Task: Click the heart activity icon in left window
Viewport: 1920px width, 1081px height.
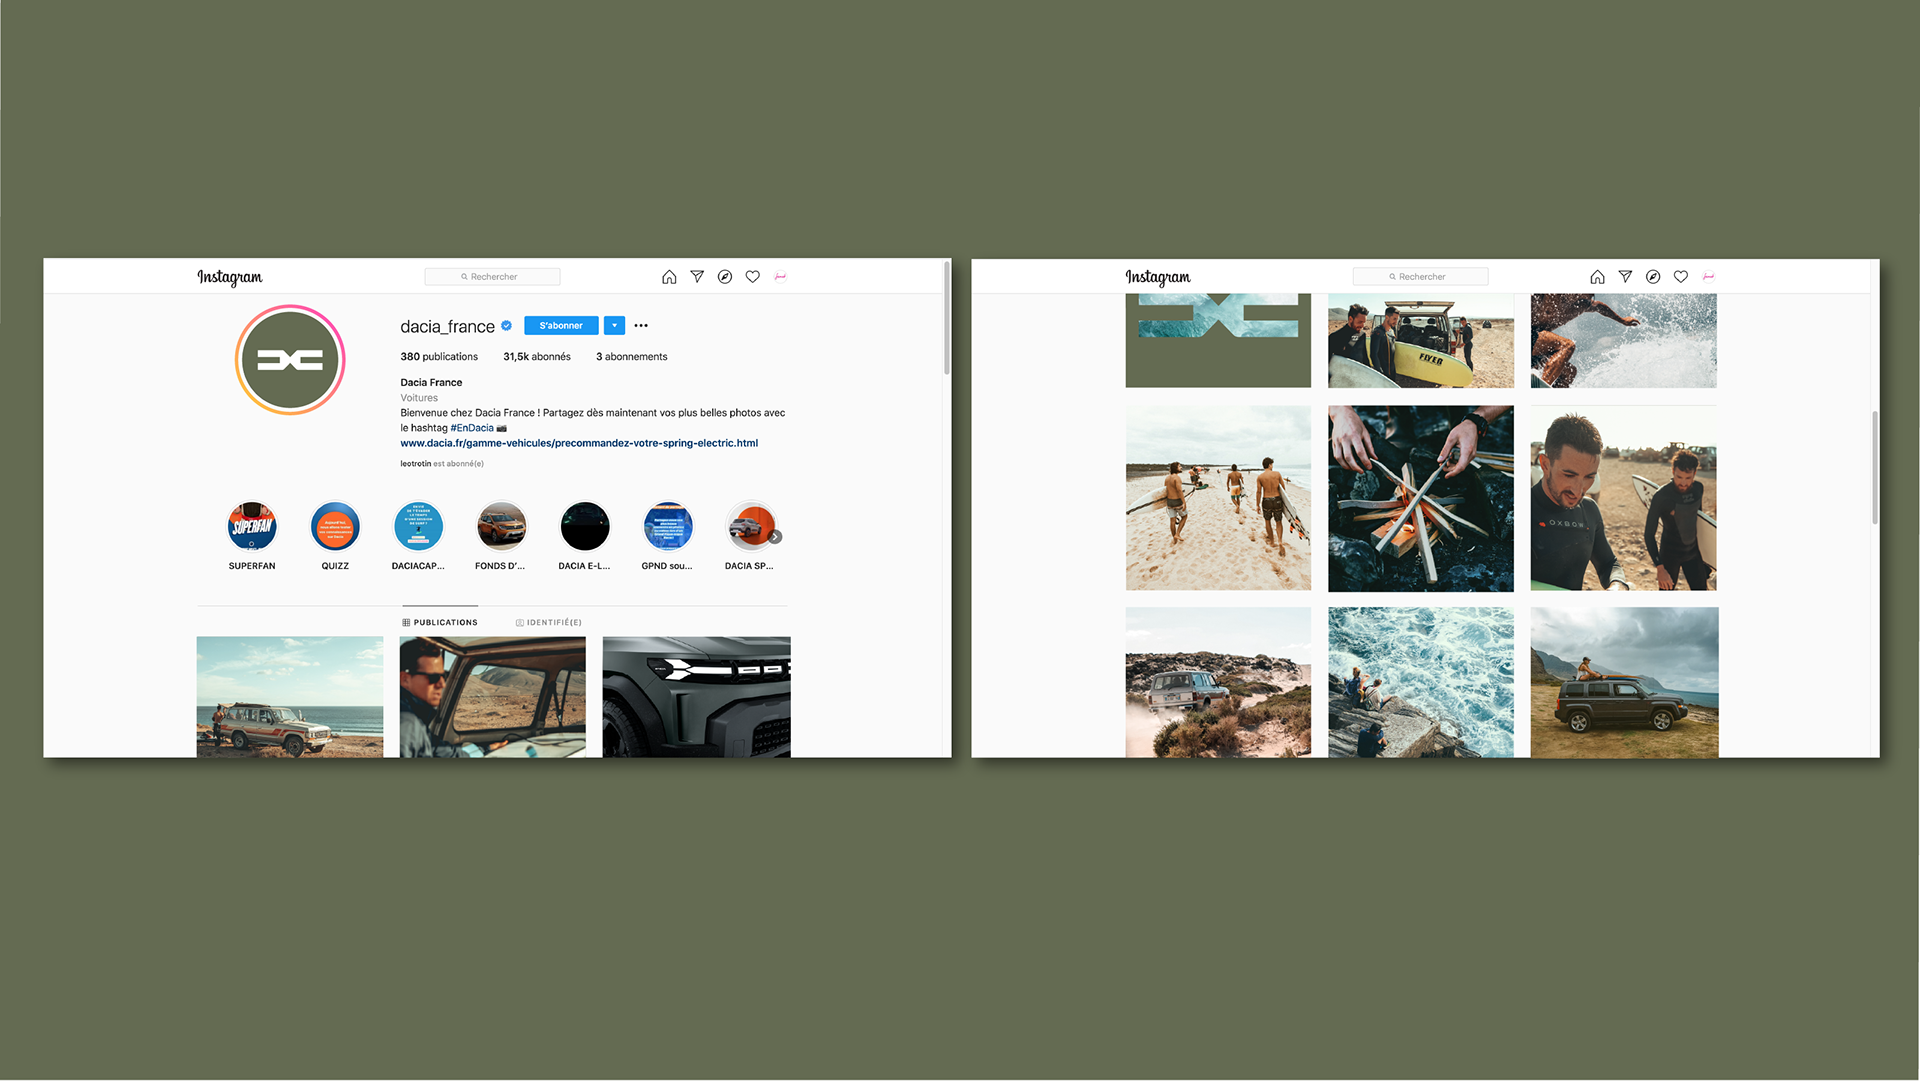Action: (753, 277)
